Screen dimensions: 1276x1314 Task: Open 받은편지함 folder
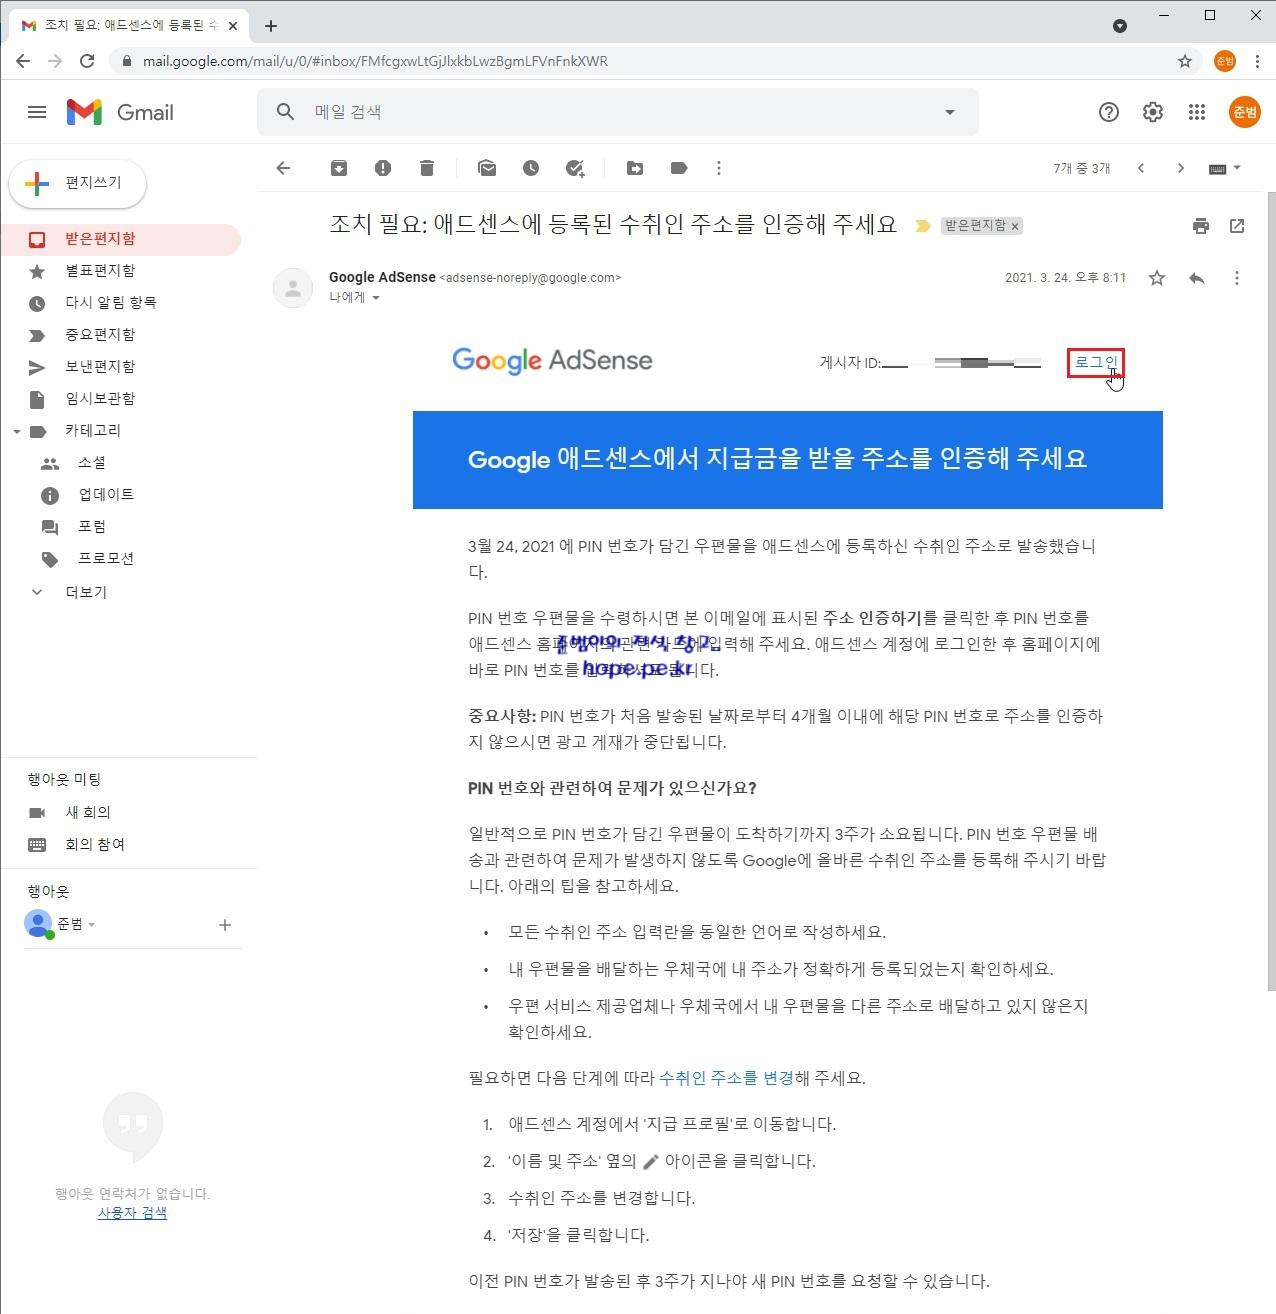(120, 239)
